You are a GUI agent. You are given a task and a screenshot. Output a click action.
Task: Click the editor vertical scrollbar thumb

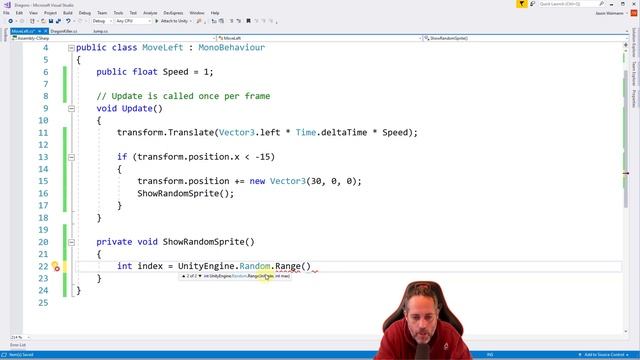(626, 139)
